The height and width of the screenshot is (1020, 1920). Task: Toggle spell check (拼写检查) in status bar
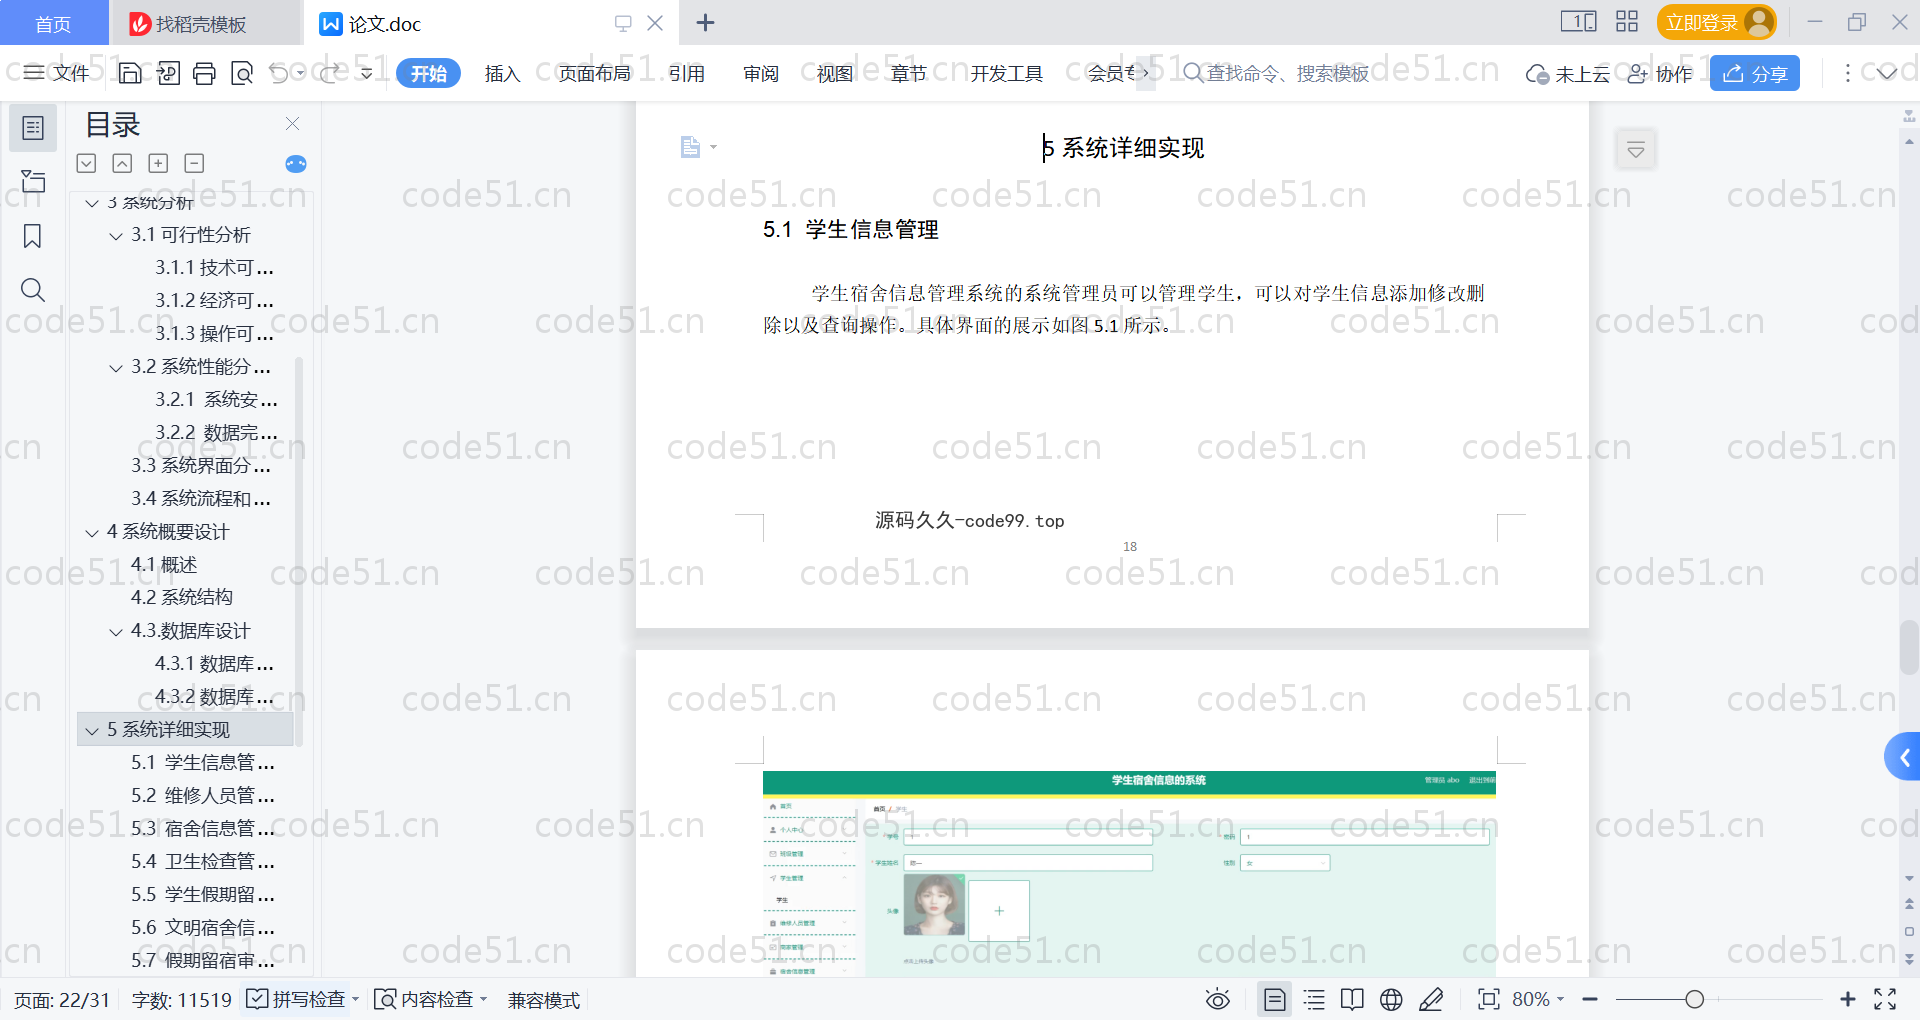point(297,999)
